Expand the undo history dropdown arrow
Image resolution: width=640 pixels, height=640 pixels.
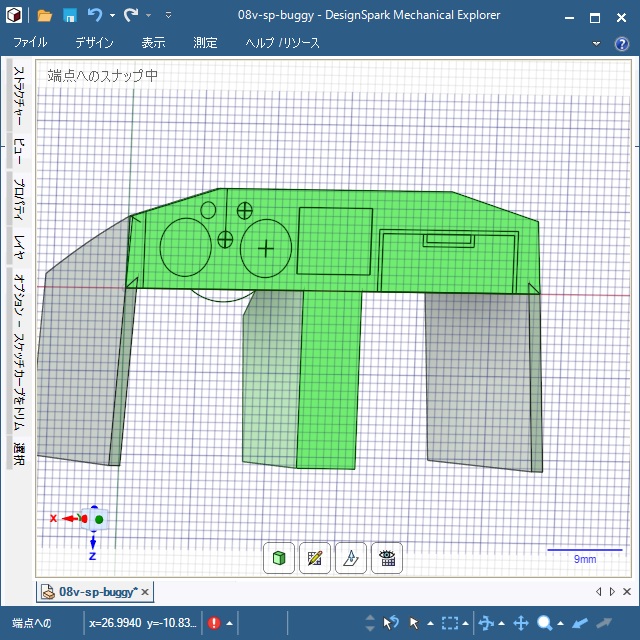111,16
